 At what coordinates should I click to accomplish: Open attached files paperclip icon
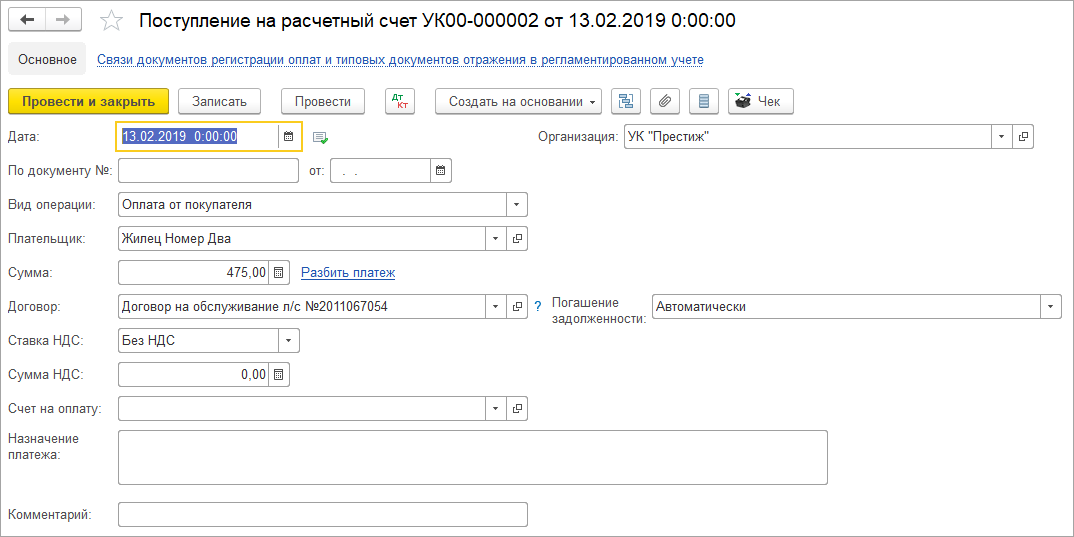pyautogui.click(x=664, y=101)
